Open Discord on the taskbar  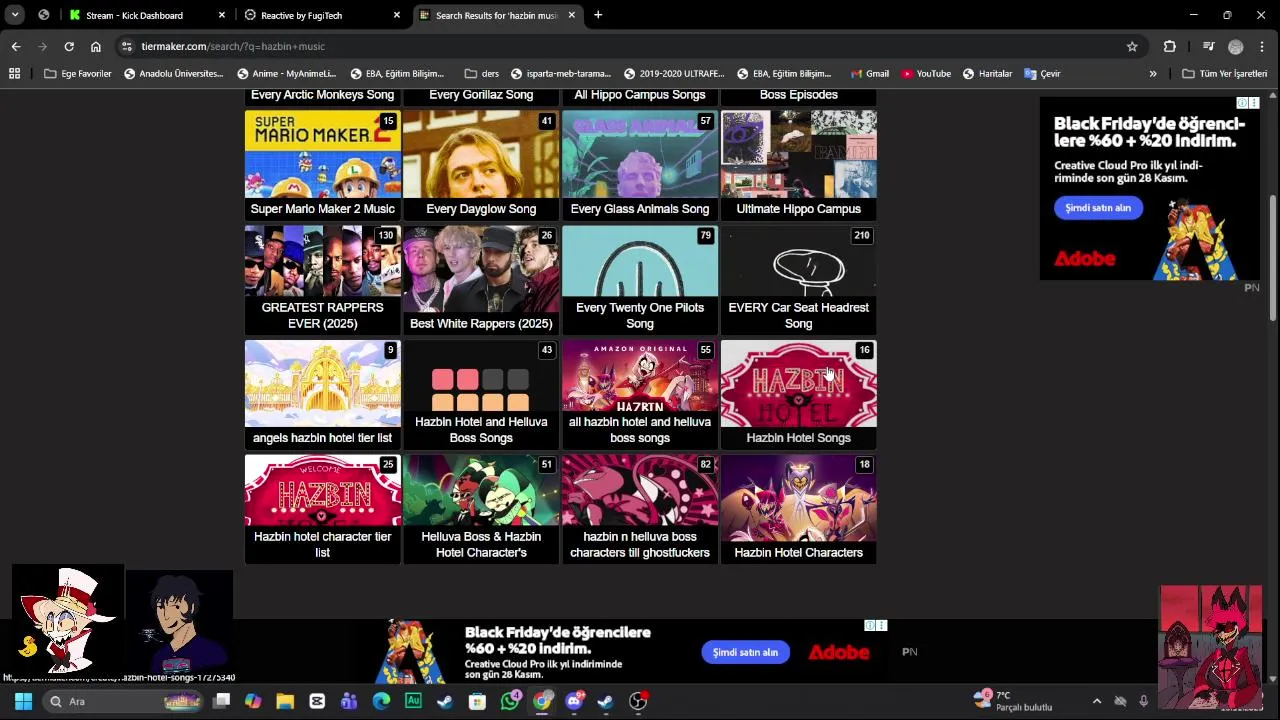574,701
